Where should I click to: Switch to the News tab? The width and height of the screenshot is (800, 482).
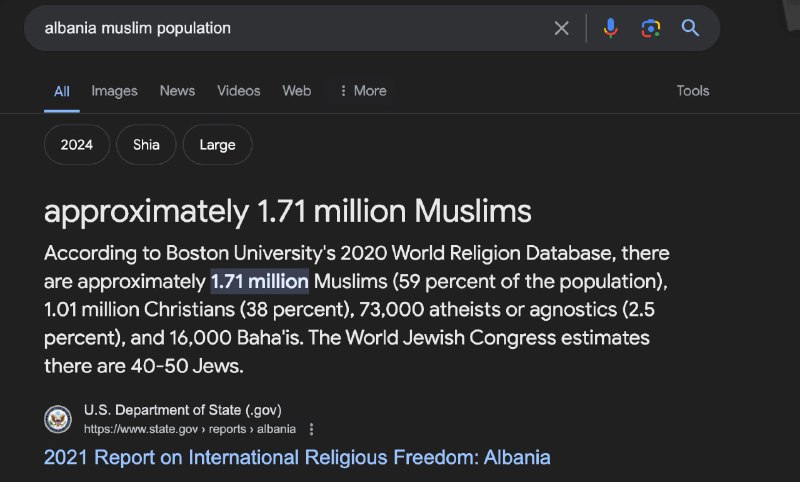coord(177,91)
